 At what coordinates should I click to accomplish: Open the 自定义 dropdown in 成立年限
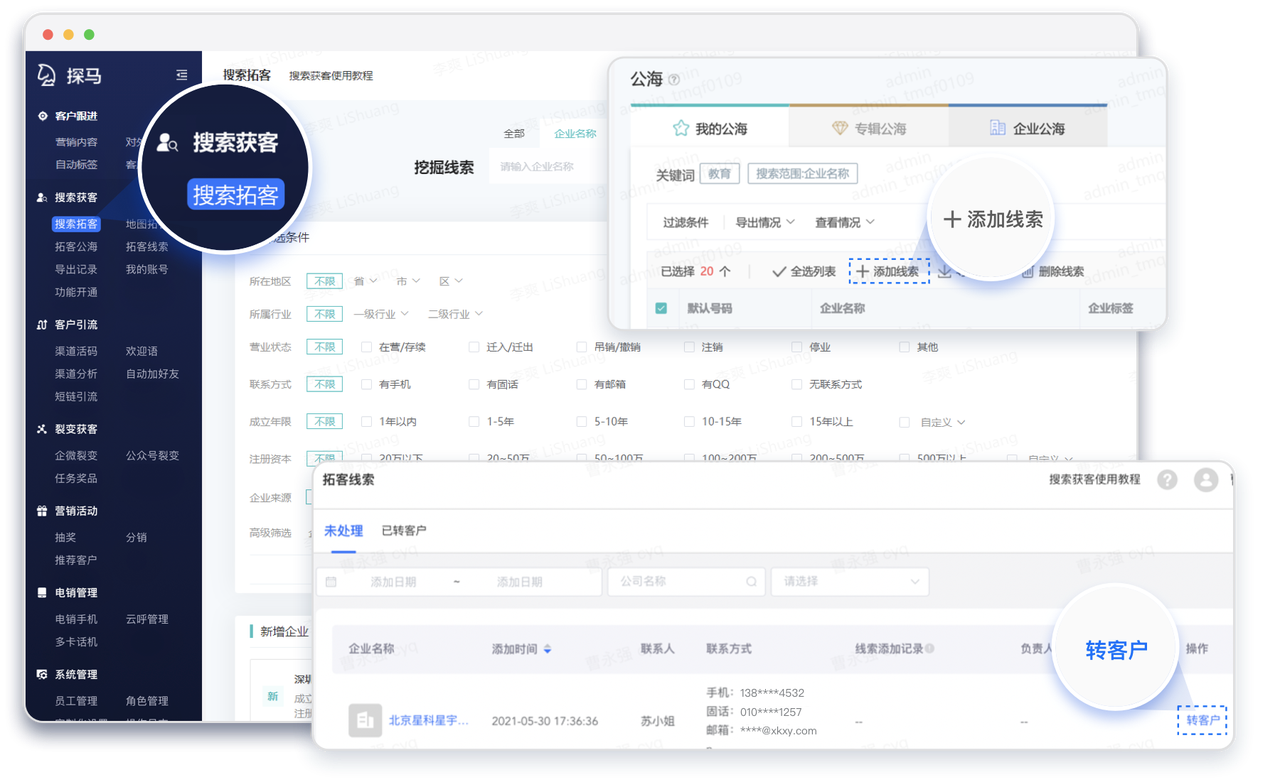(942, 422)
